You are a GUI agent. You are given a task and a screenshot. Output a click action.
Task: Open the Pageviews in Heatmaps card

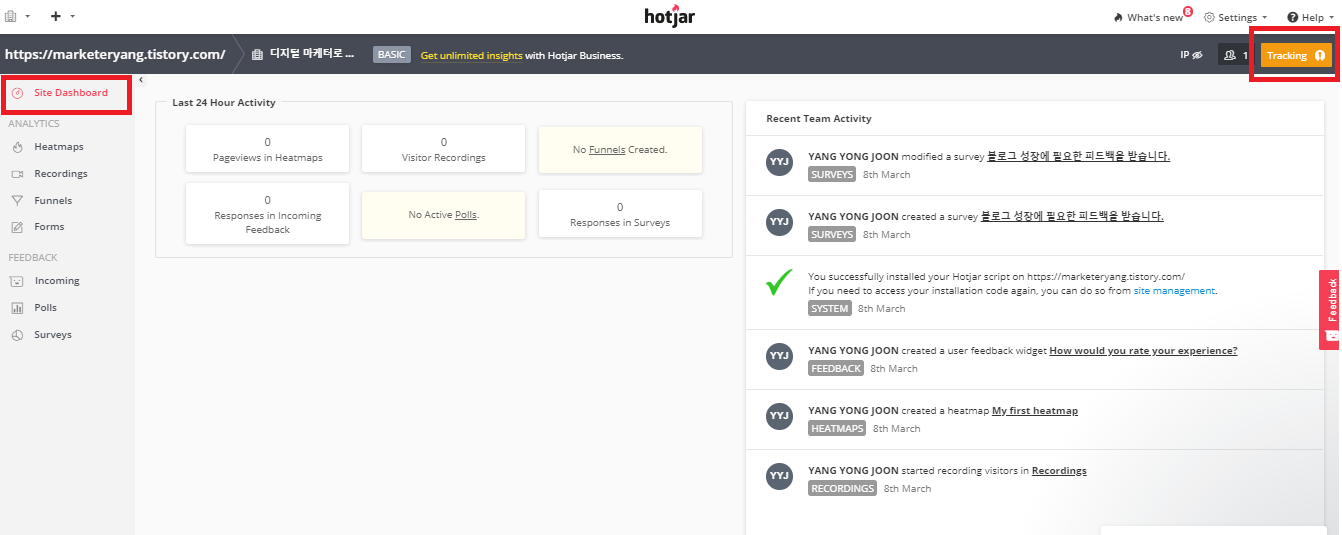coord(267,149)
